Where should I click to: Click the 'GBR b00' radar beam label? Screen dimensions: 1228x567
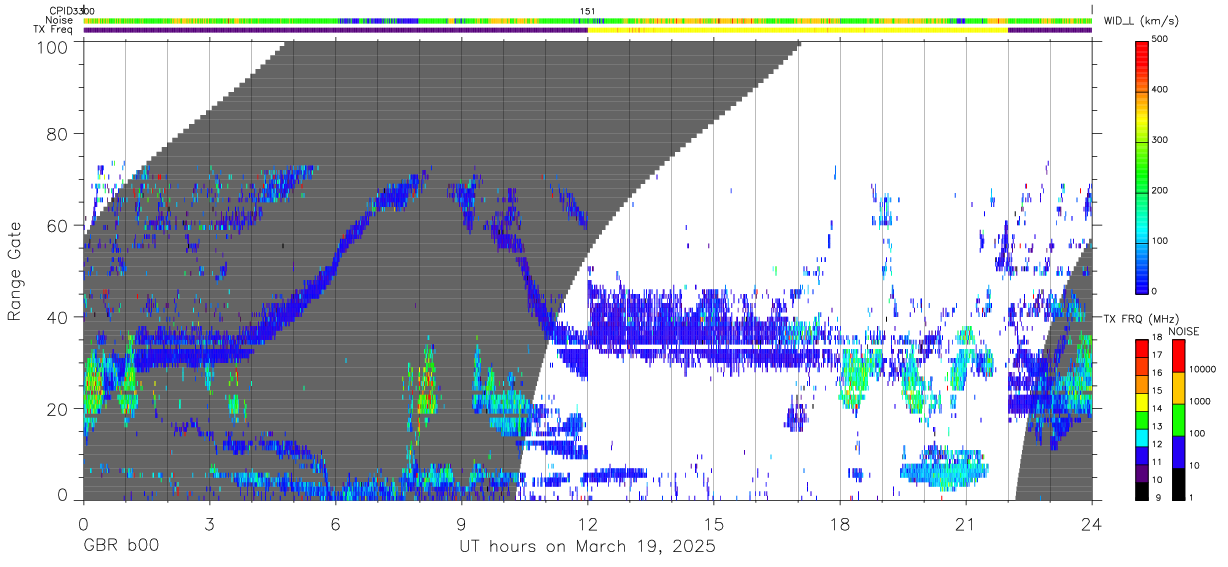pos(120,547)
